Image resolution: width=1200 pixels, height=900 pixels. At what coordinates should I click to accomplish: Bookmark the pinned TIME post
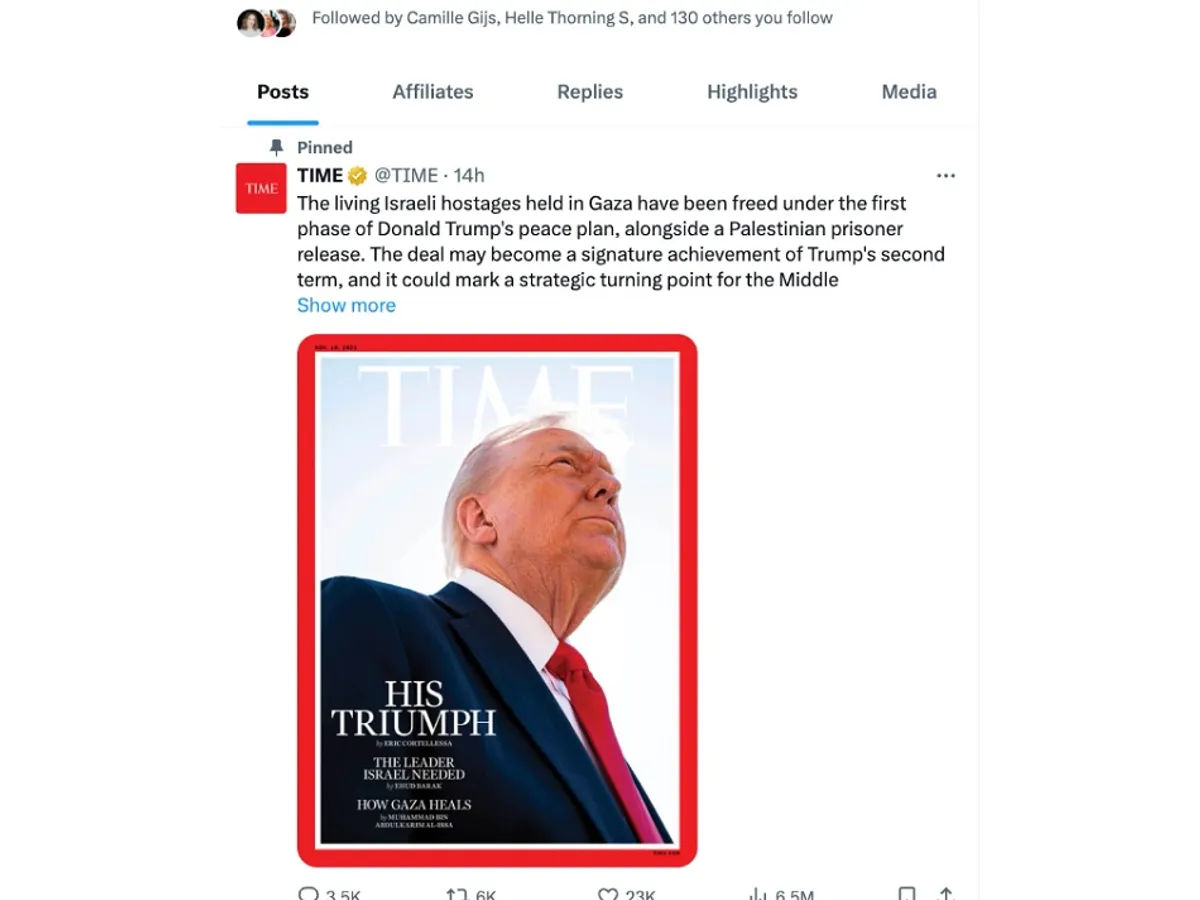tap(906, 894)
